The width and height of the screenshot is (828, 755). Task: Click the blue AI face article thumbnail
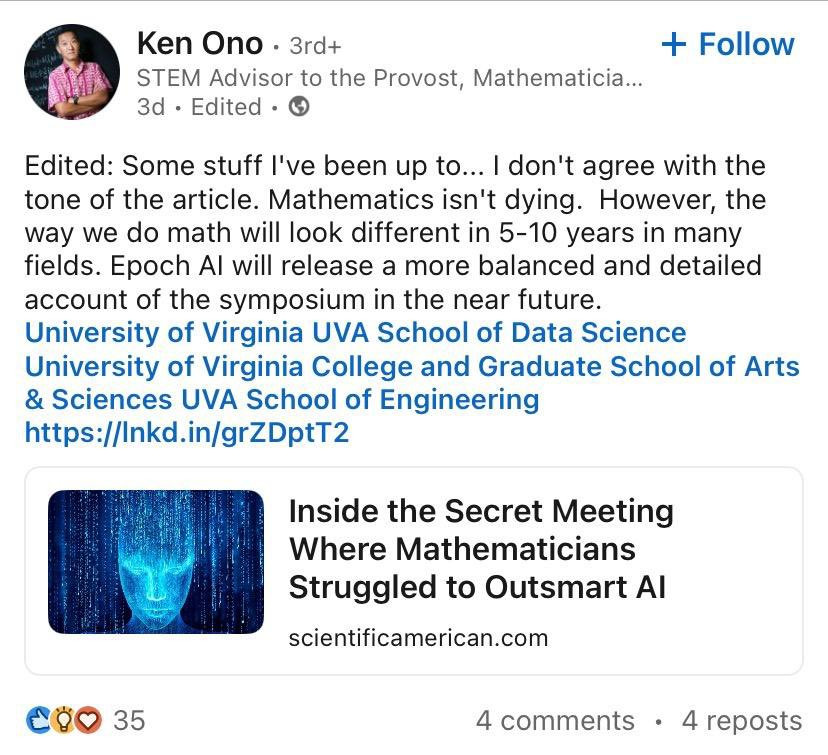(x=156, y=561)
